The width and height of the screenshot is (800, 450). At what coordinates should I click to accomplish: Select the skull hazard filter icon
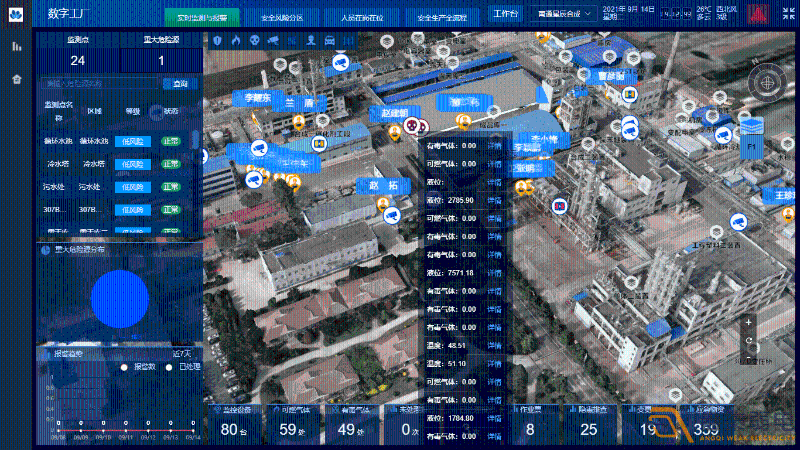[254, 40]
